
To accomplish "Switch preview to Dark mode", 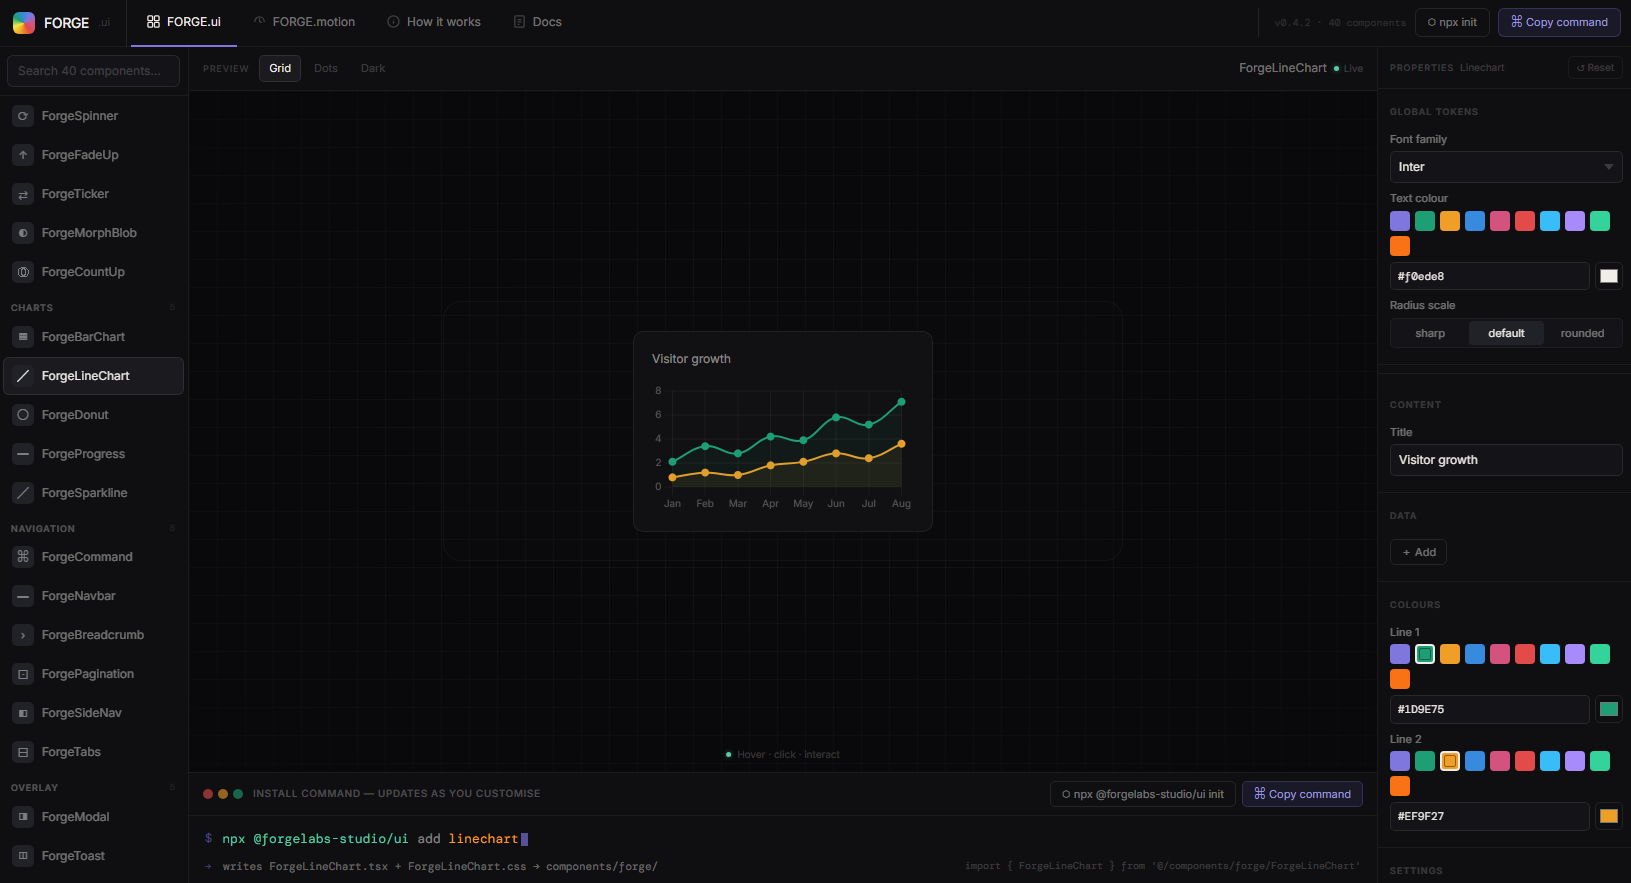I will (x=373, y=68).
